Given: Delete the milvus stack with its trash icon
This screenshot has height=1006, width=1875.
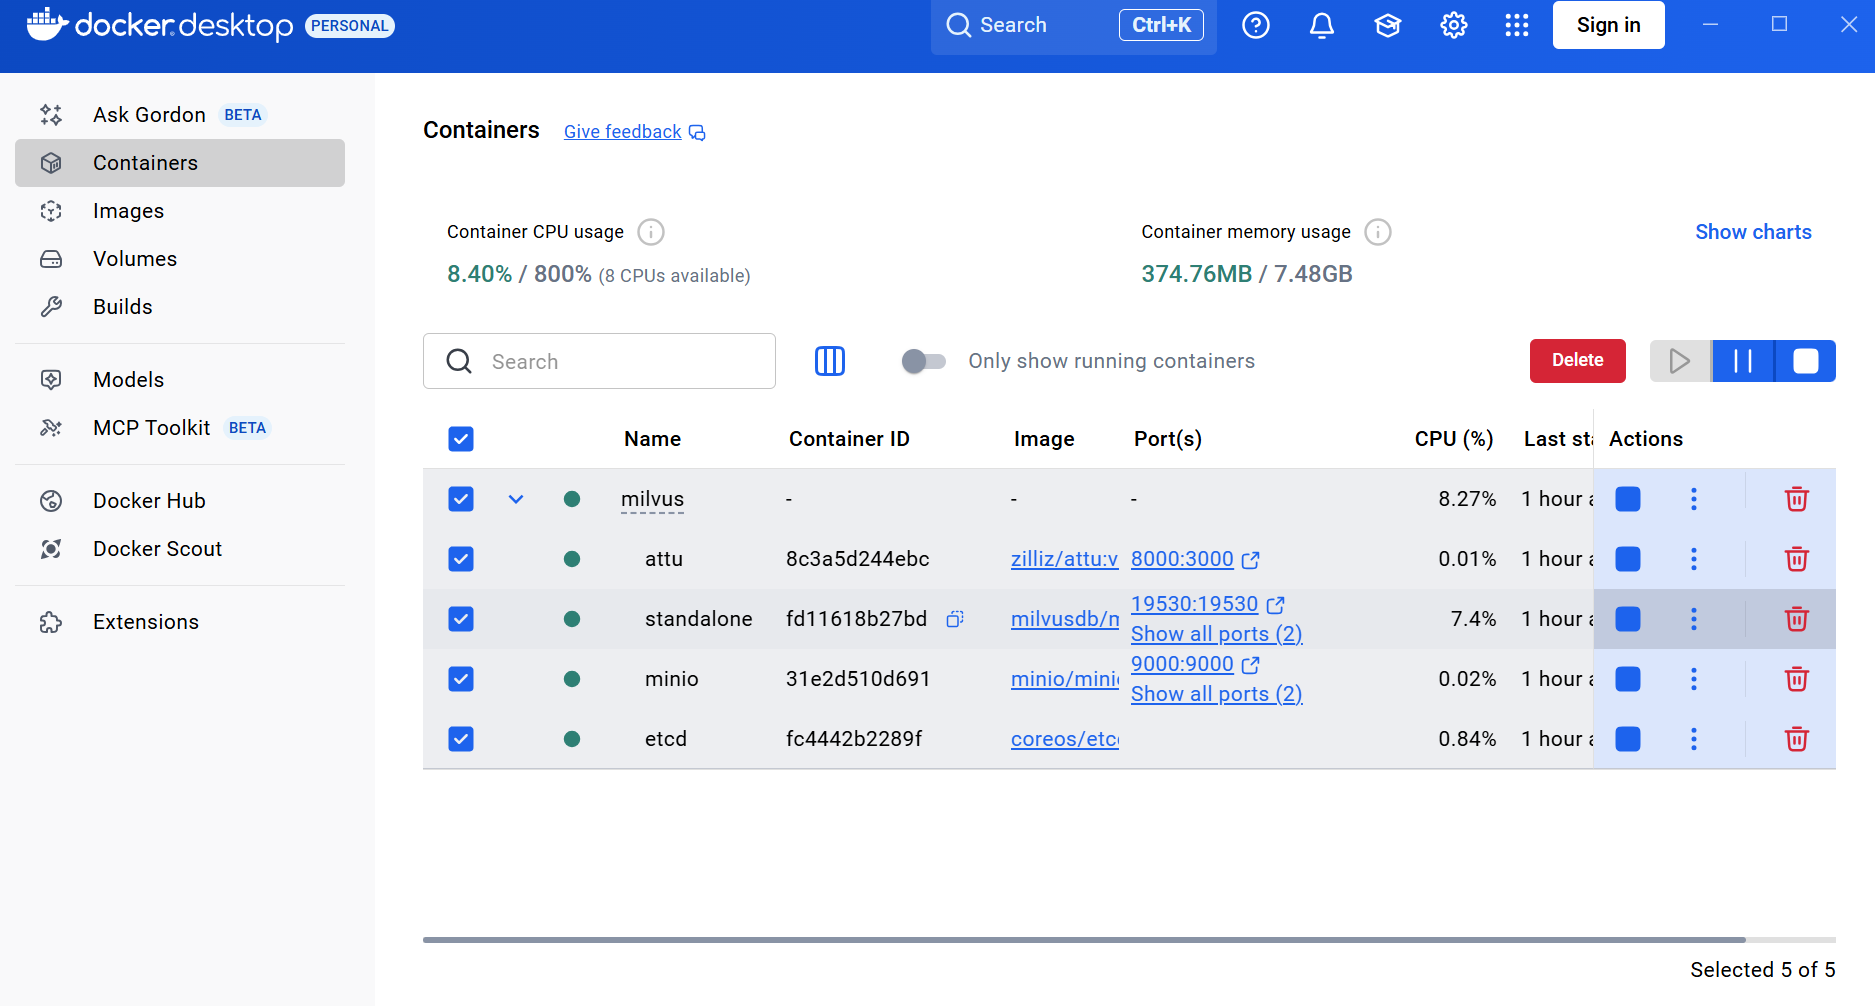Looking at the screenshot, I should point(1797,499).
